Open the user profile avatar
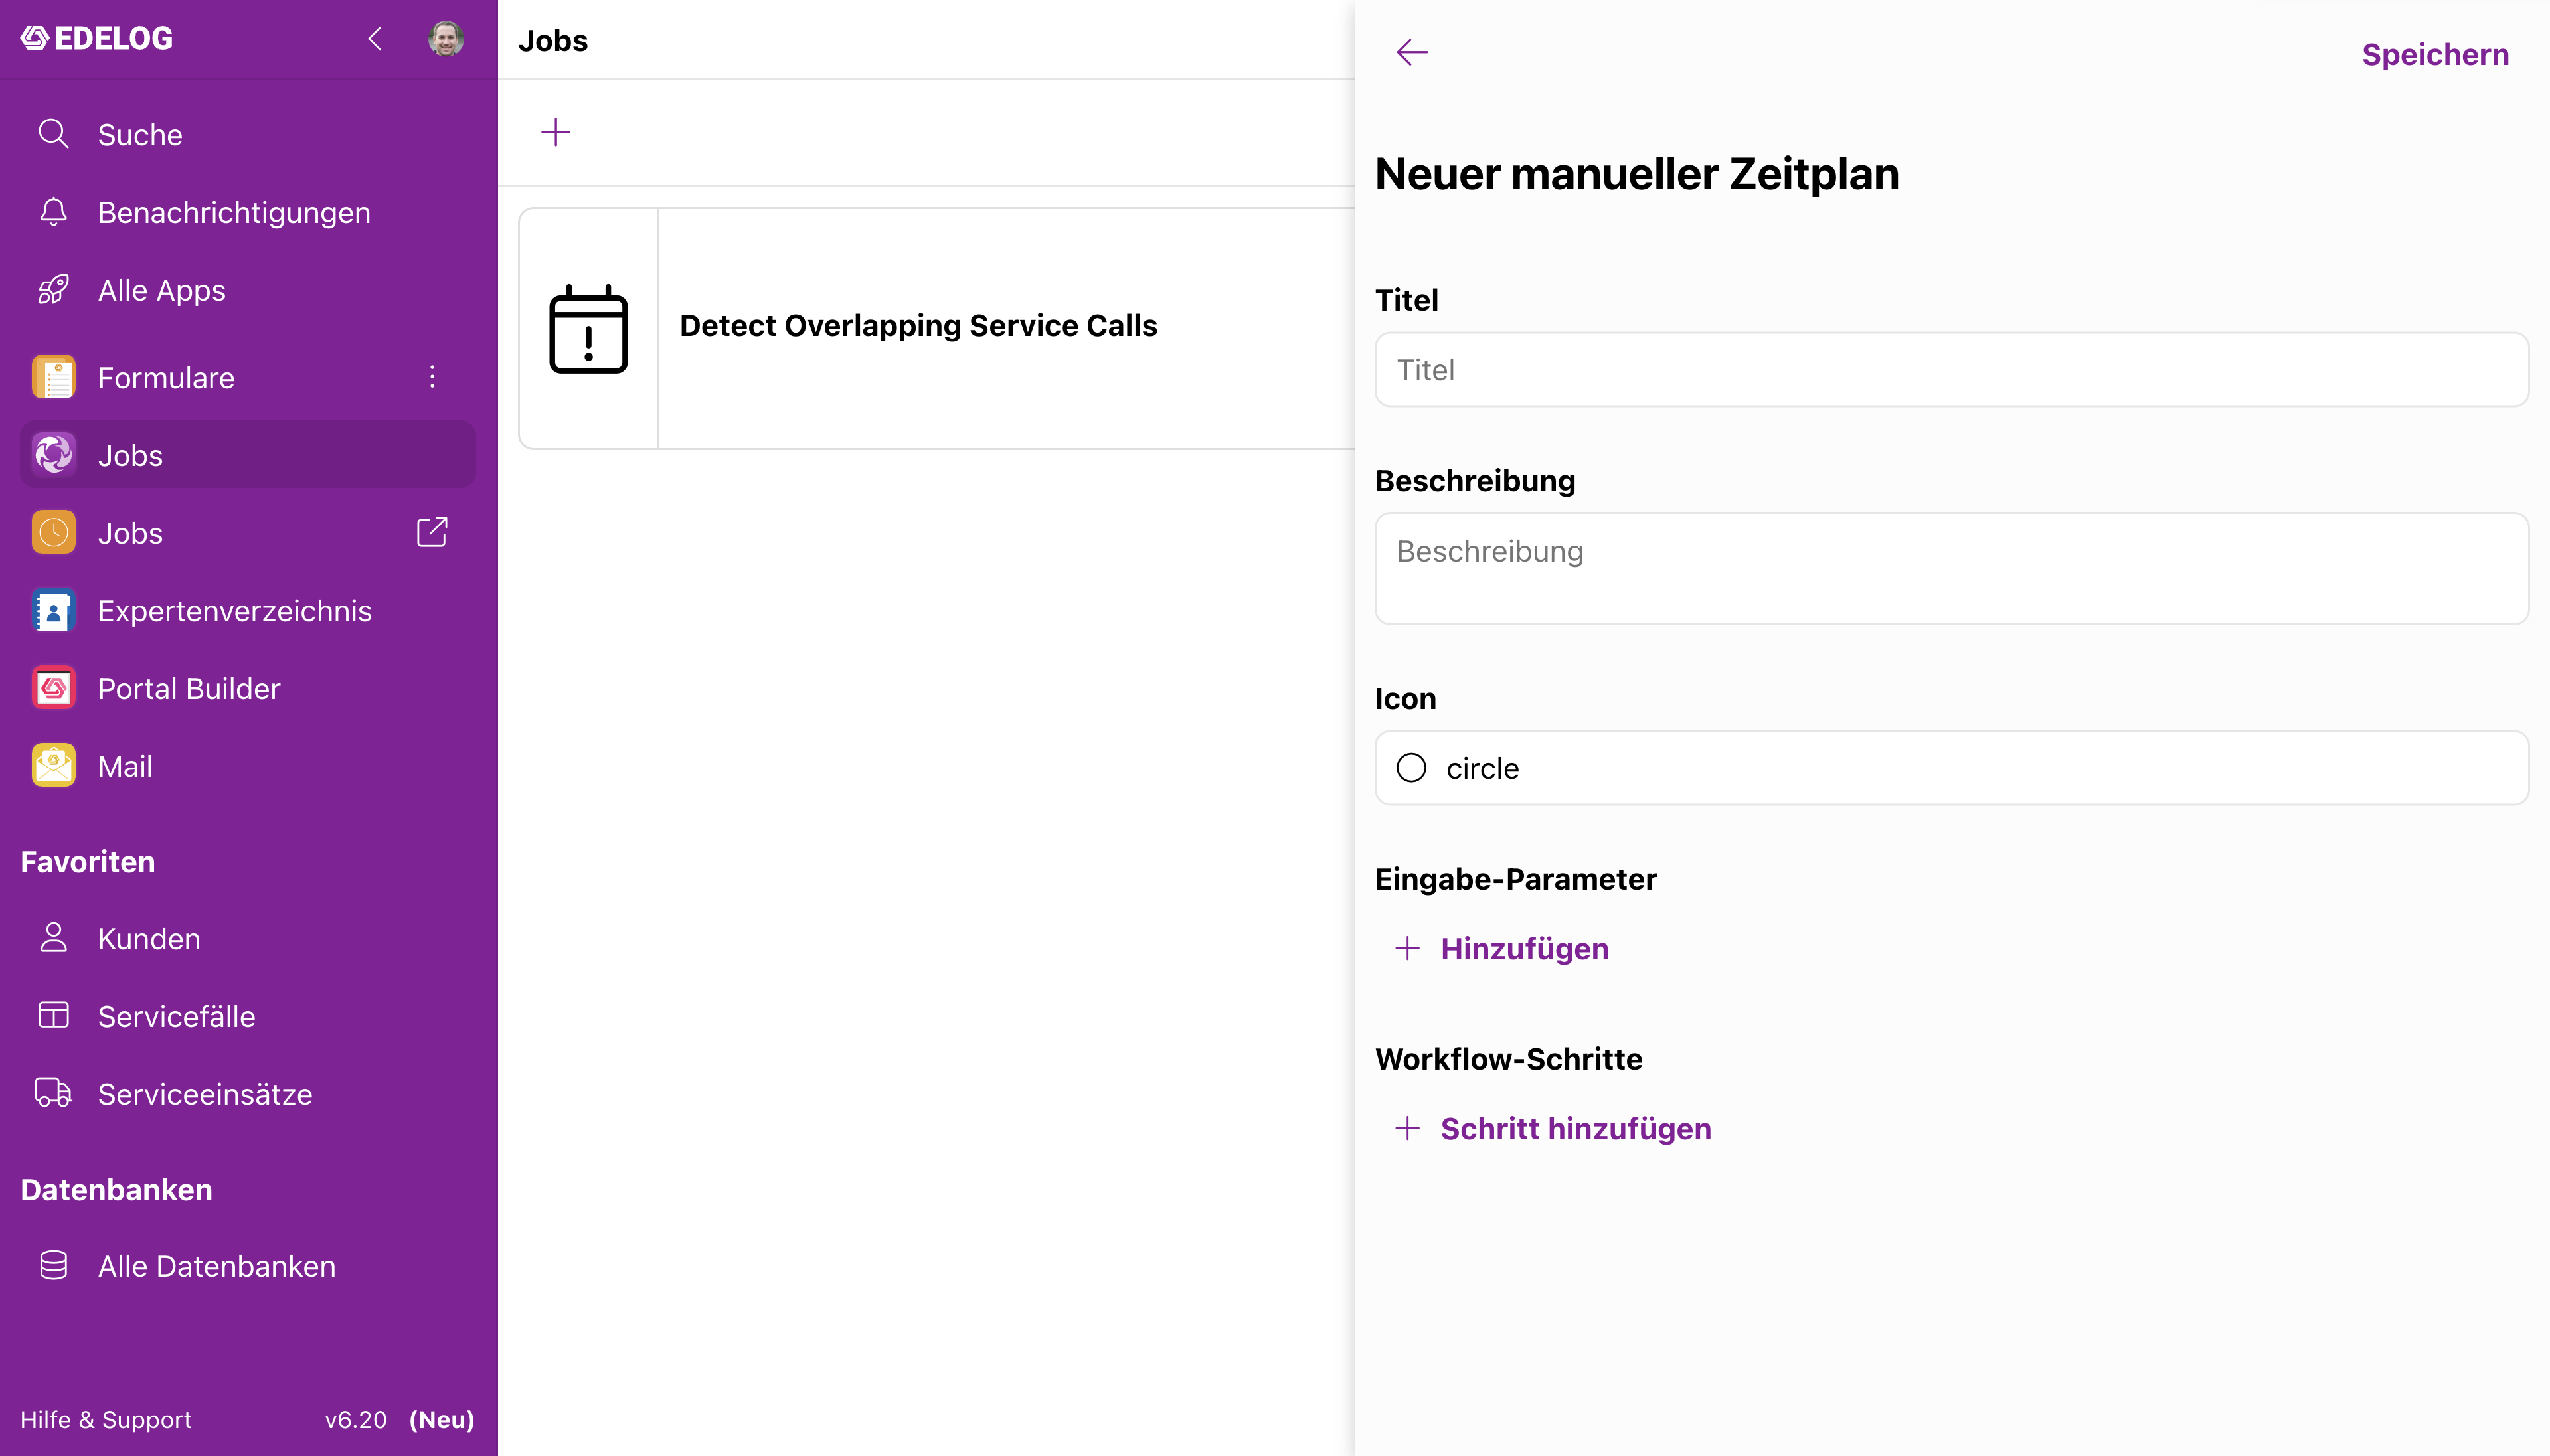The width and height of the screenshot is (2550, 1456). (445, 39)
